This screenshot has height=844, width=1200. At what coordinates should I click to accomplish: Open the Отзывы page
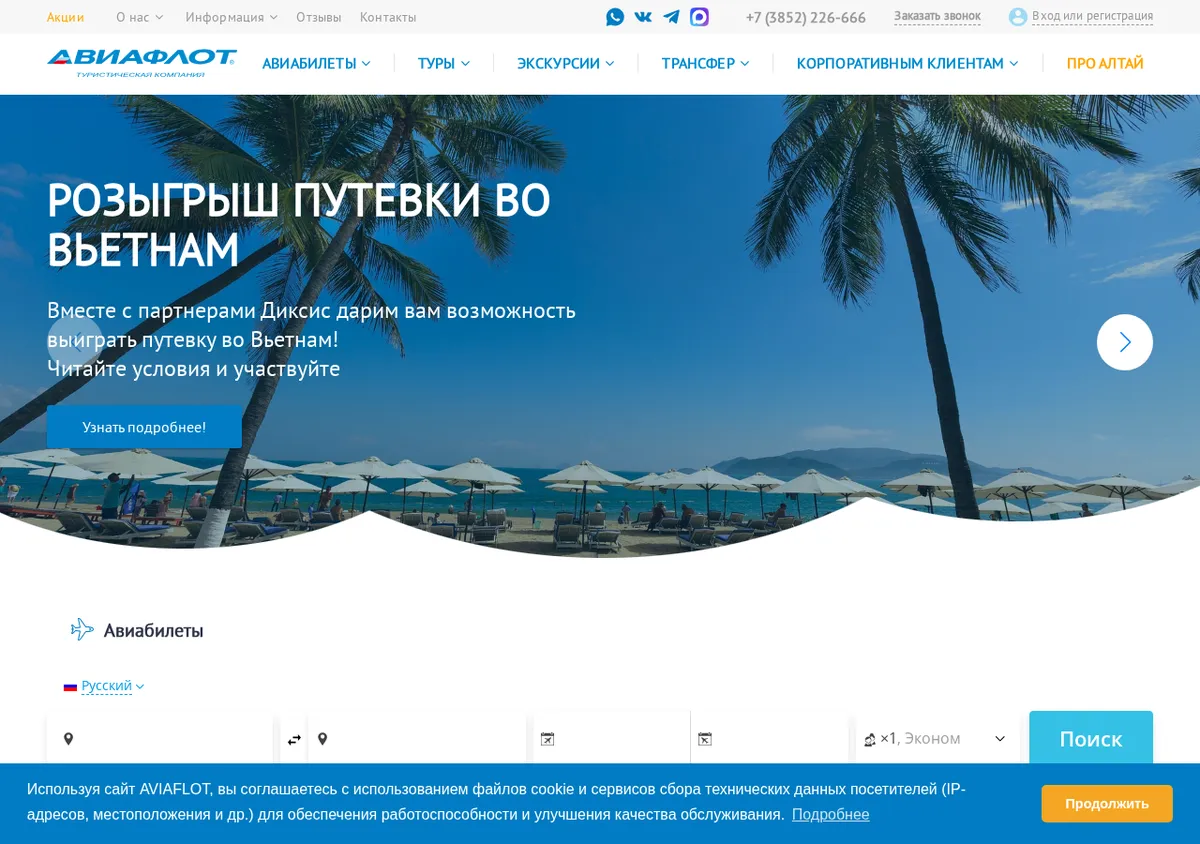coord(318,17)
